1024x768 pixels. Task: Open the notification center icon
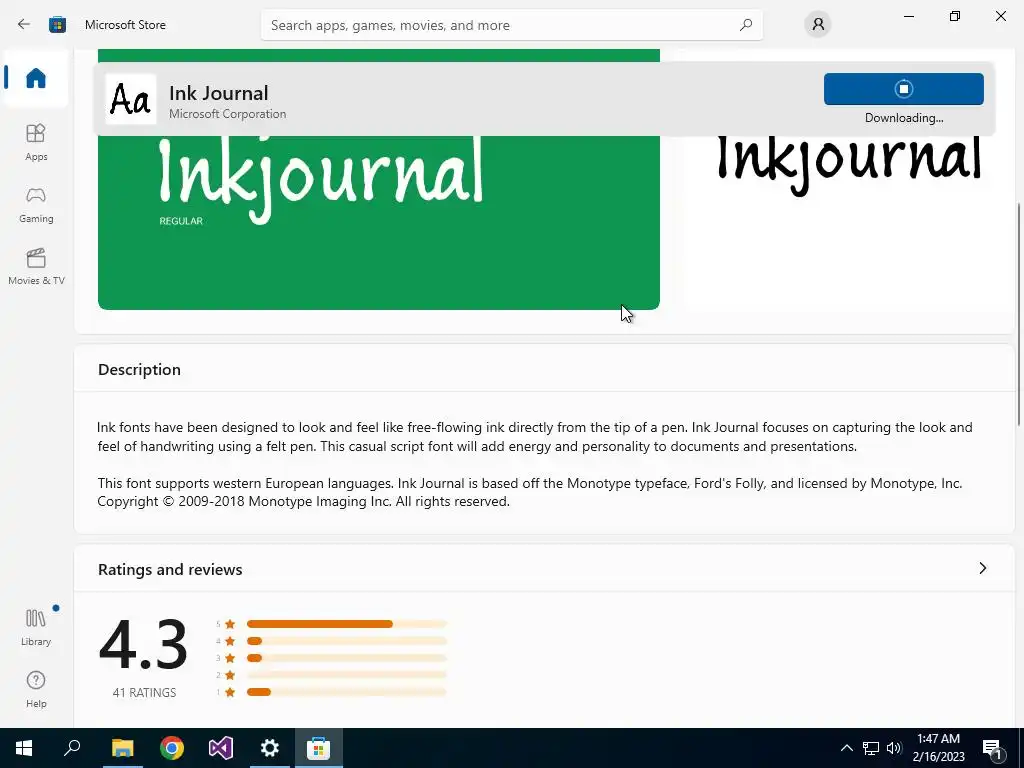pyautogui.click(x=993, y=748)
